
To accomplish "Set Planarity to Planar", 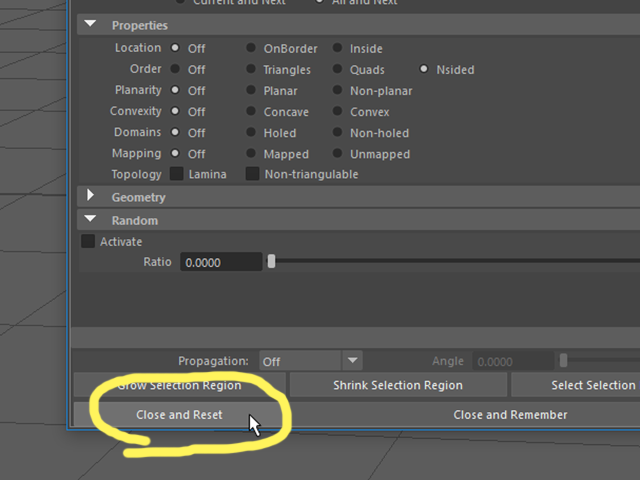I will point(251,89).
